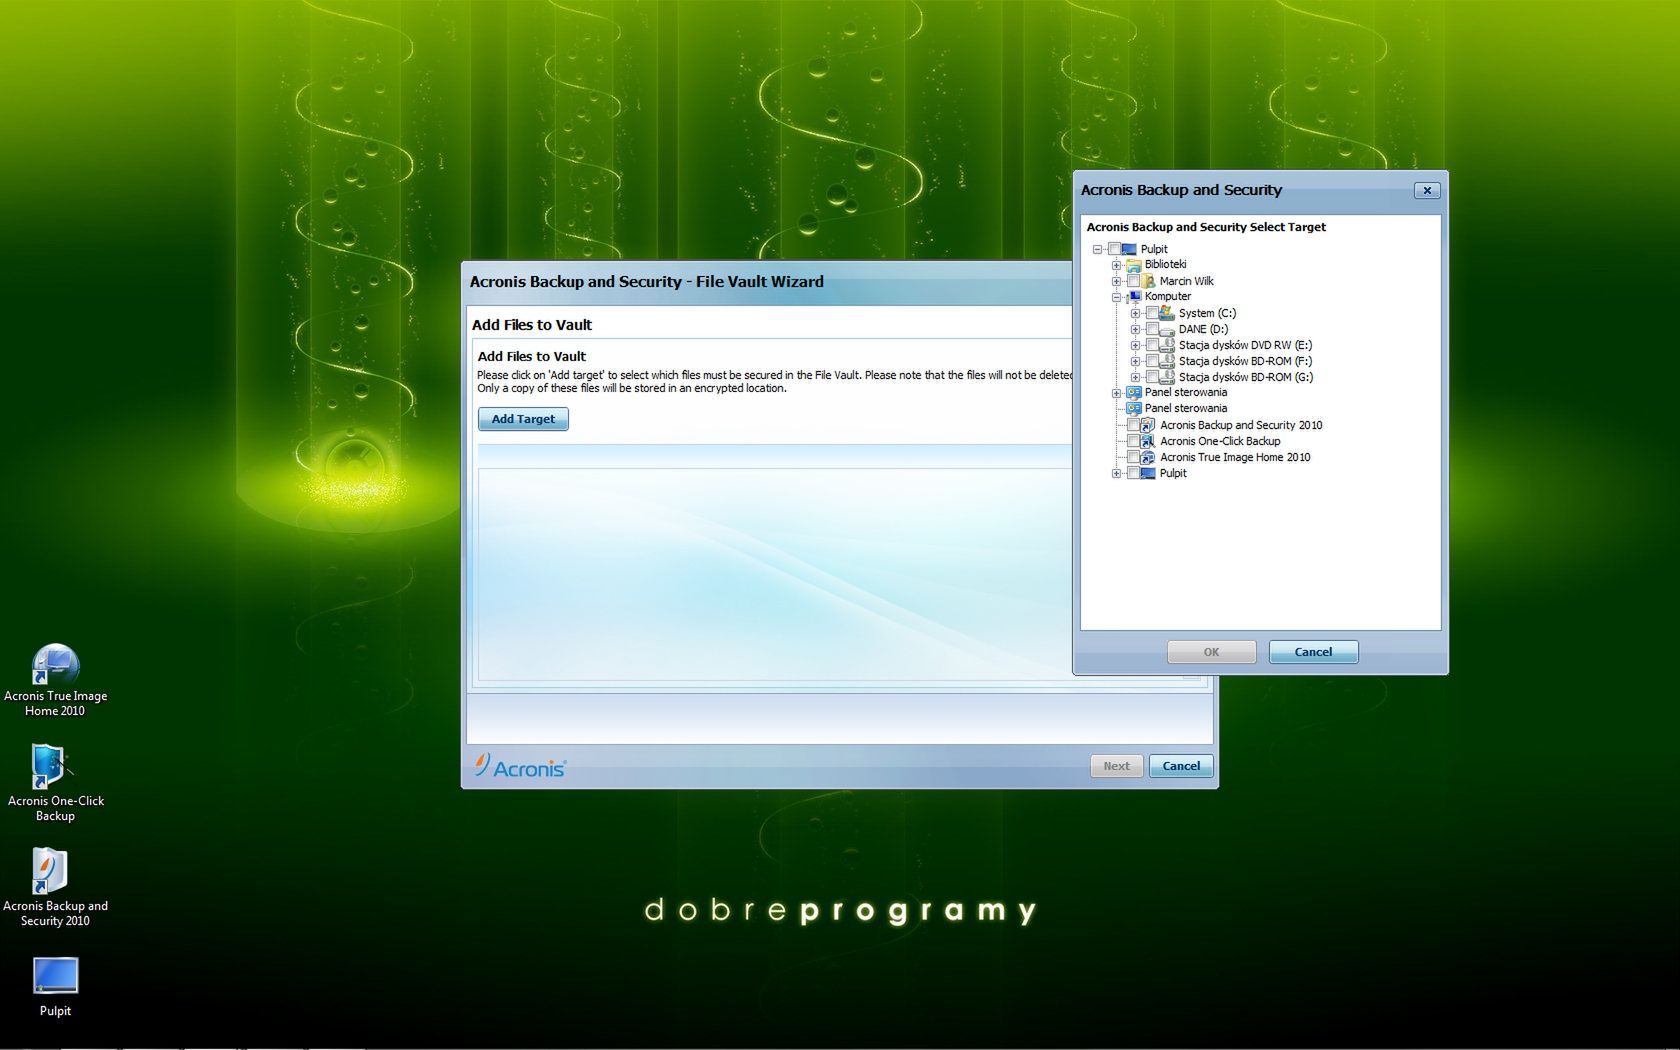Expand the Panel sterowania node
1680x1050 pixels.
[x=1116, y=393]
